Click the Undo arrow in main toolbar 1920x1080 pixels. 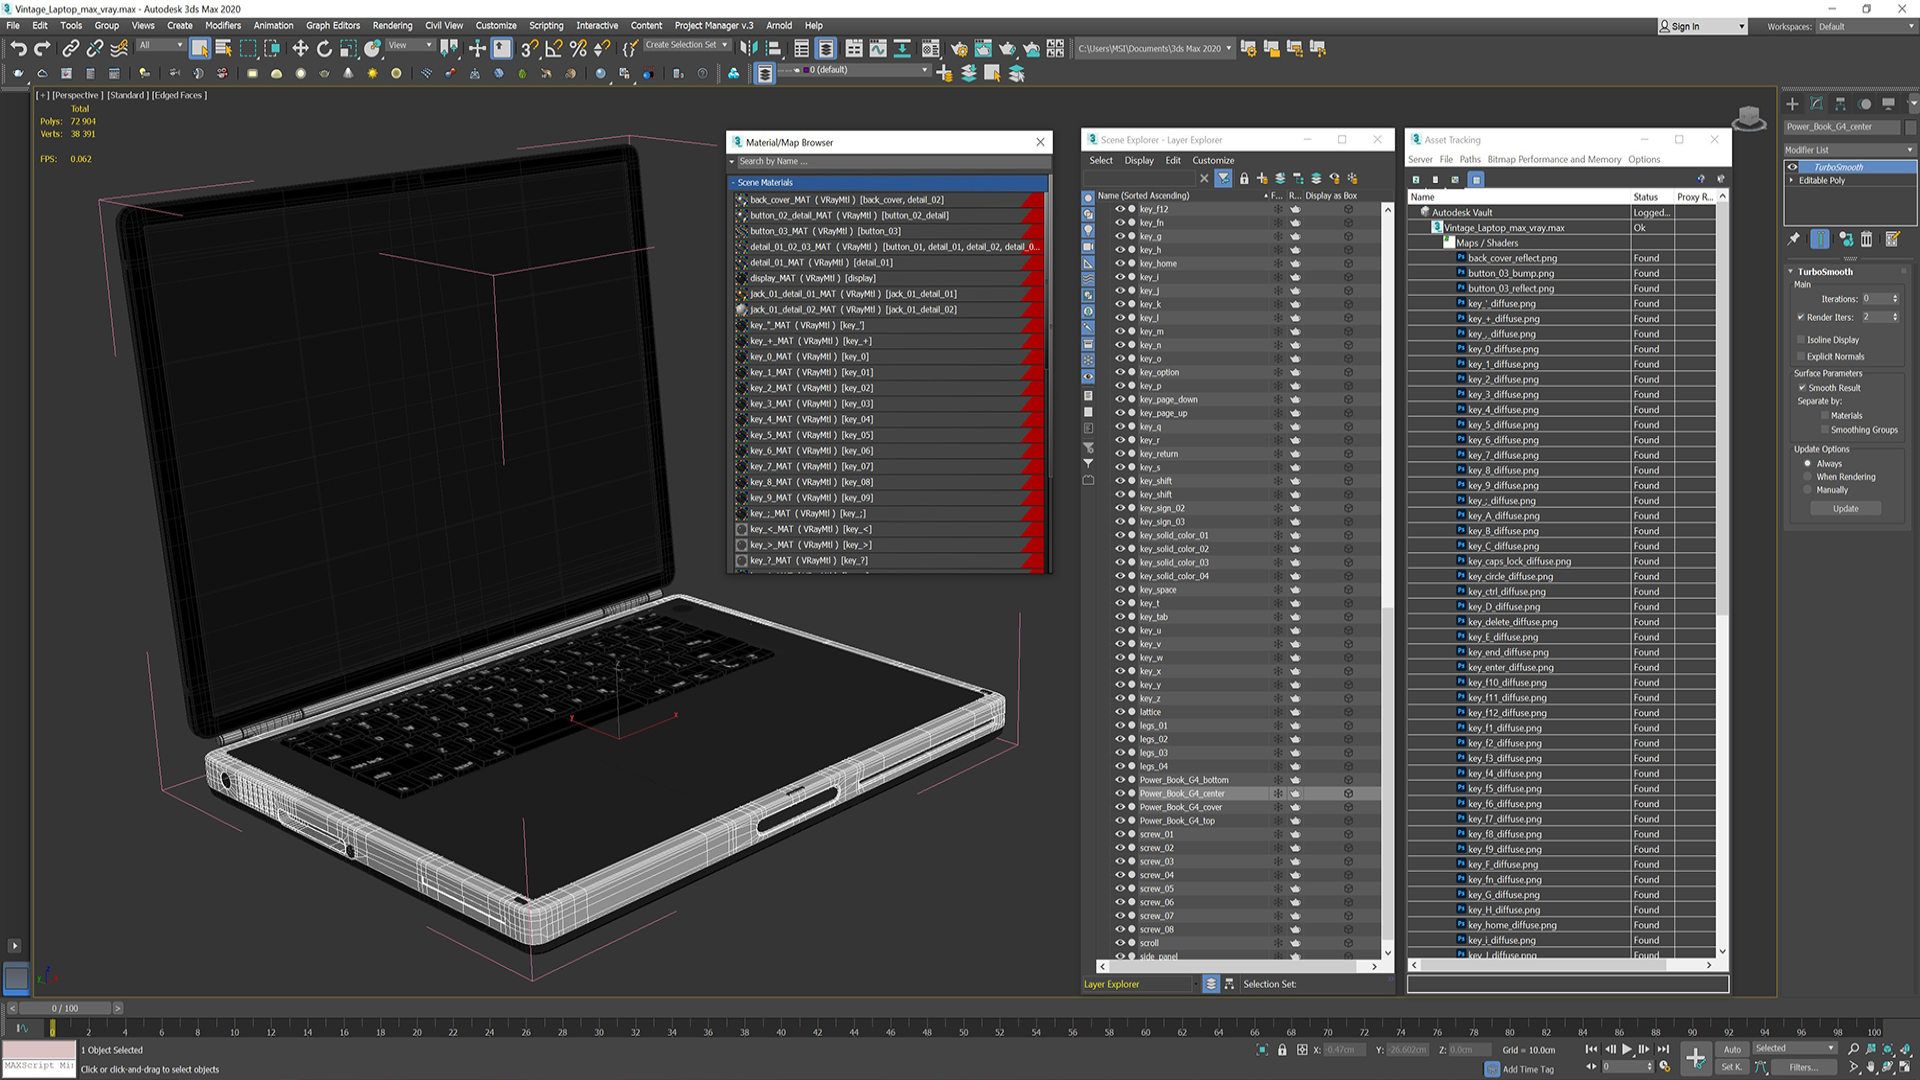[x=18, y=47]
